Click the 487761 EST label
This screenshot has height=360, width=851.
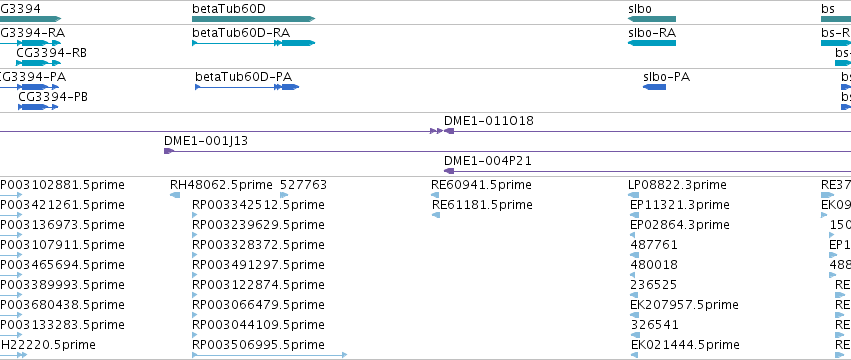(x=654, y=245)
